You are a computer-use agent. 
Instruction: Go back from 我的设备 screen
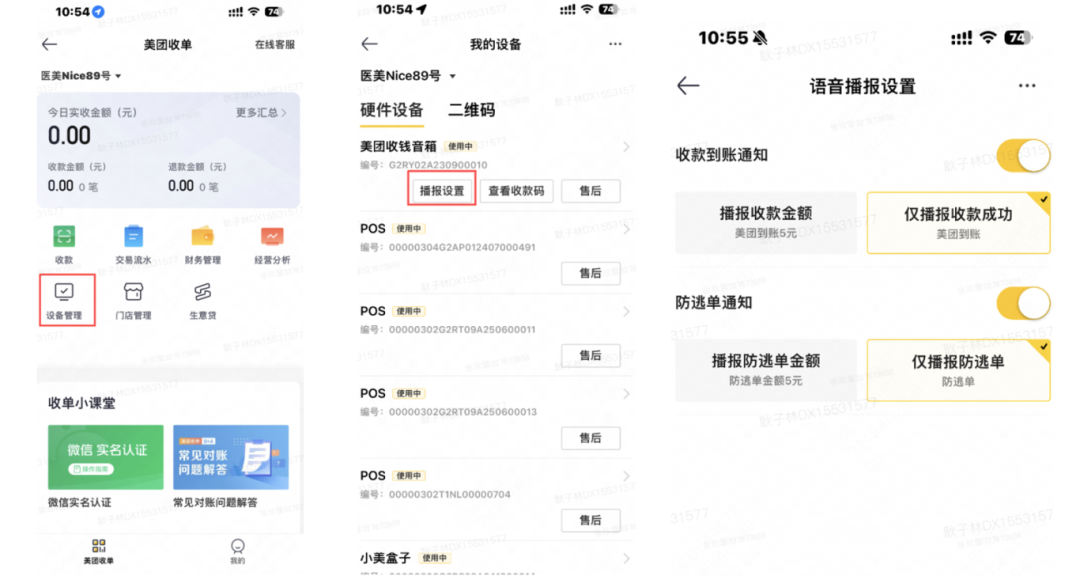(x=370, y=44)
